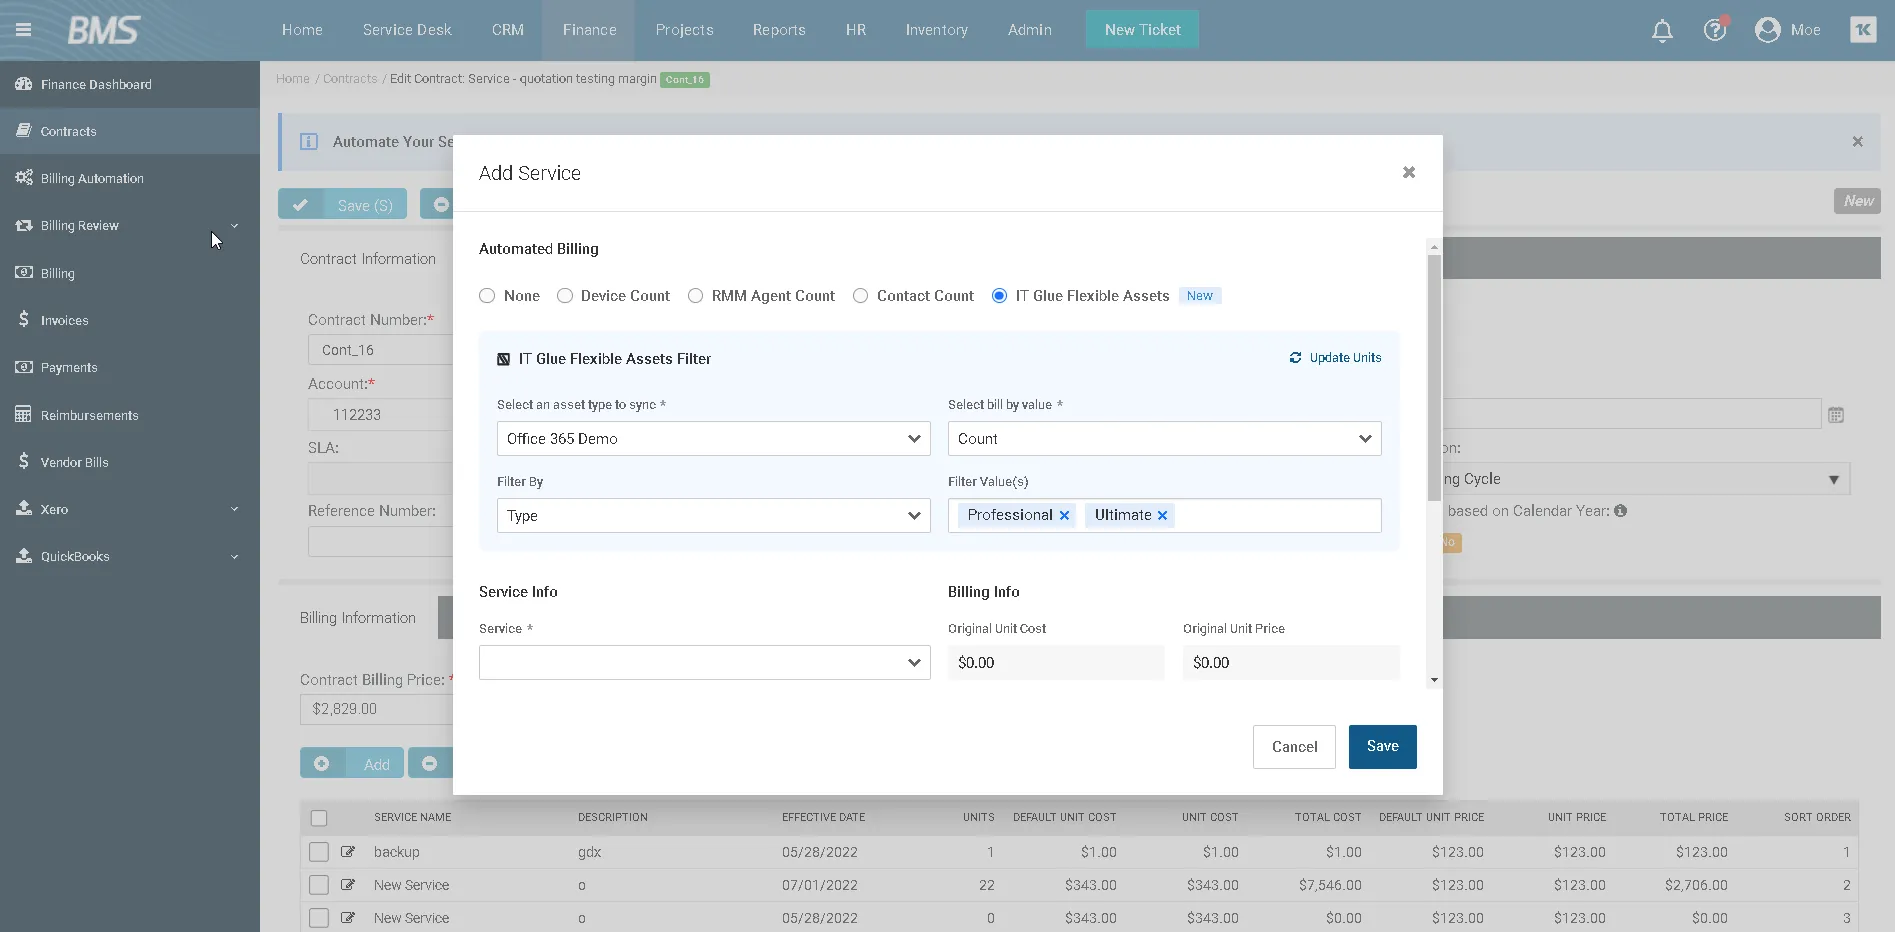
Task: Open the Service Desk menu
Action: tap(407, 30)
